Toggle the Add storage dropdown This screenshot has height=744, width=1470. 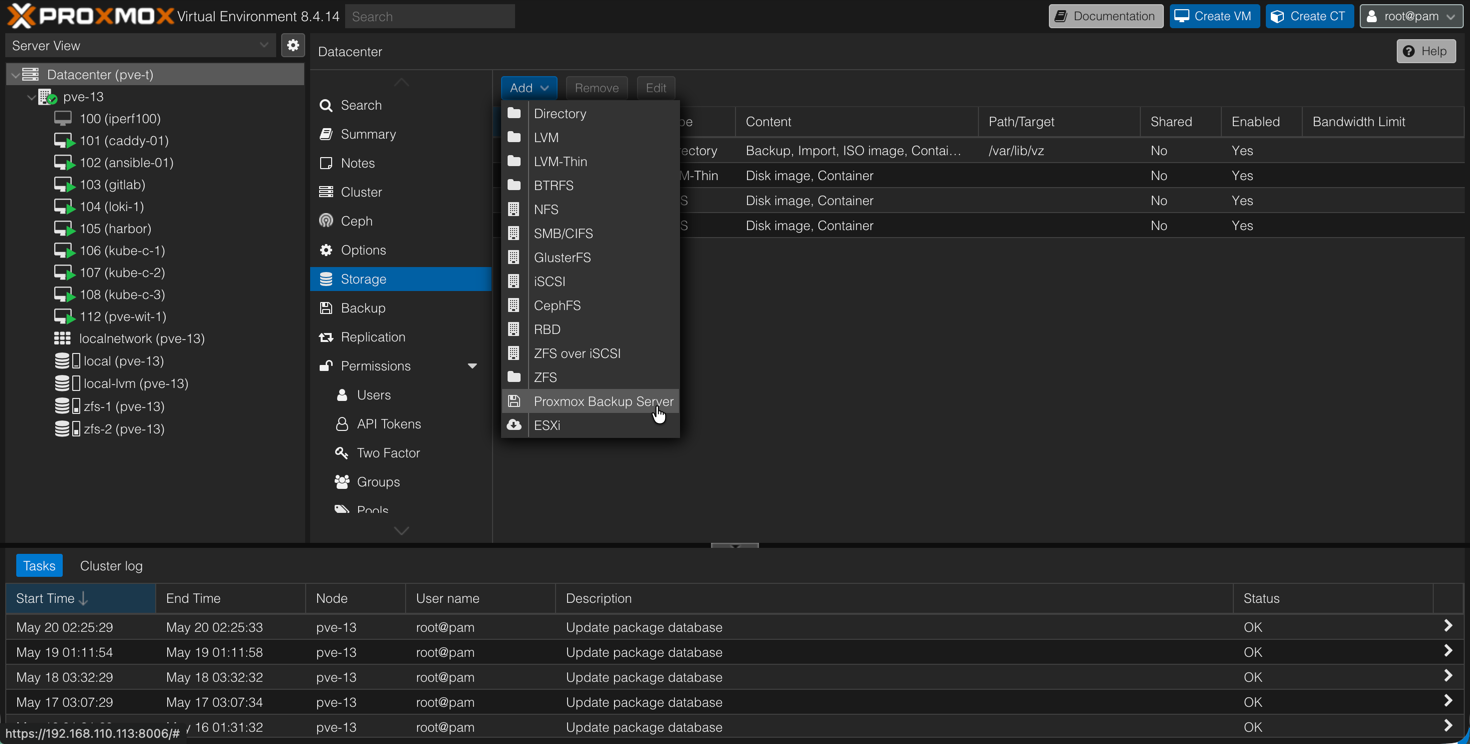(x=529, y=88)
